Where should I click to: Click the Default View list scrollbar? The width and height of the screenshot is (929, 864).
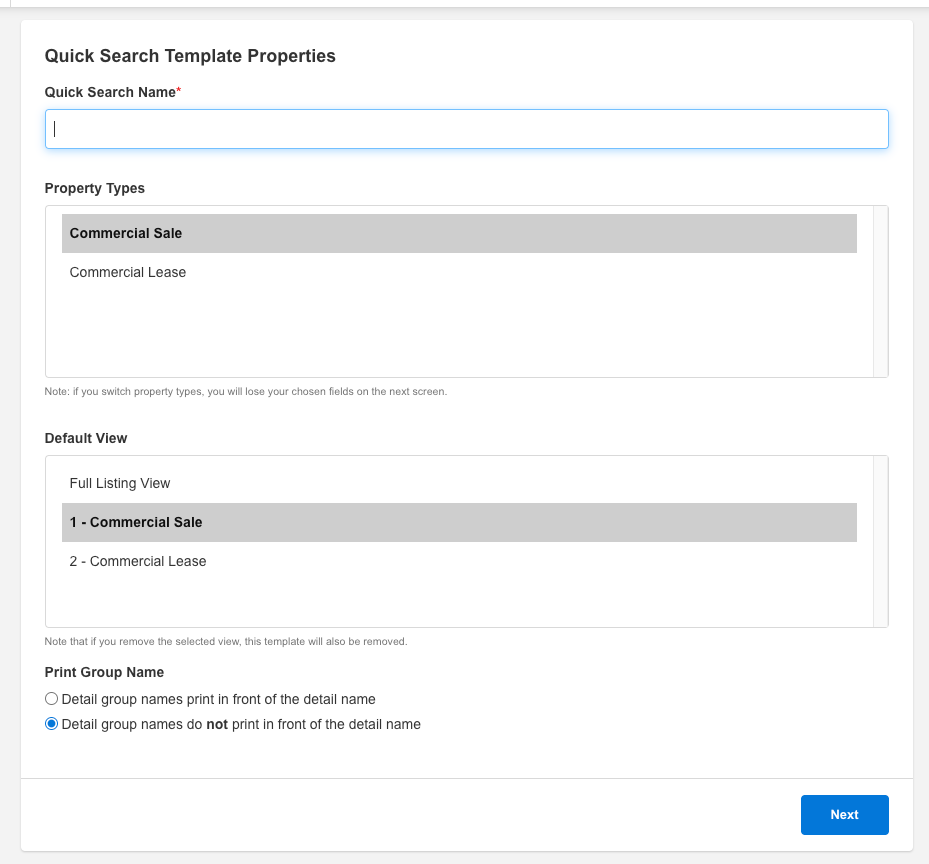tap(880, 542)
